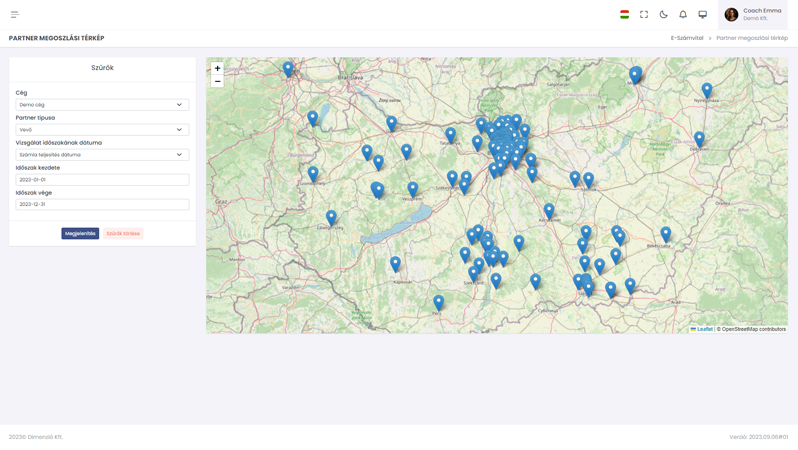The height and width of the screenshot is (450, 798).
Task: Open the Coach Emma profile menu
Action: point(753,14)
